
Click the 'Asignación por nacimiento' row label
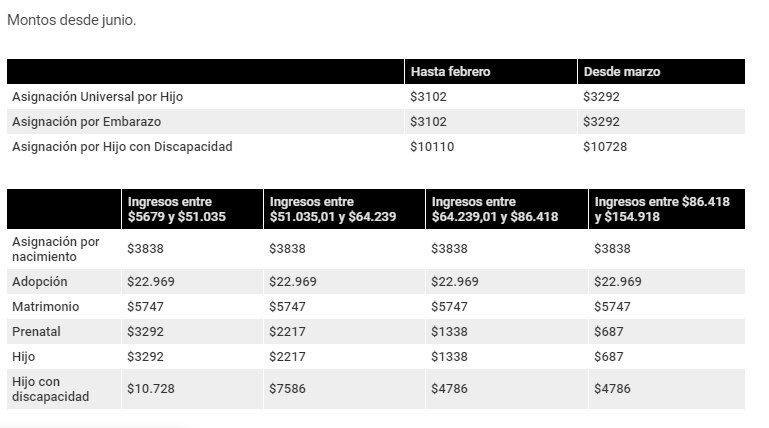click(x=55, y=249)
